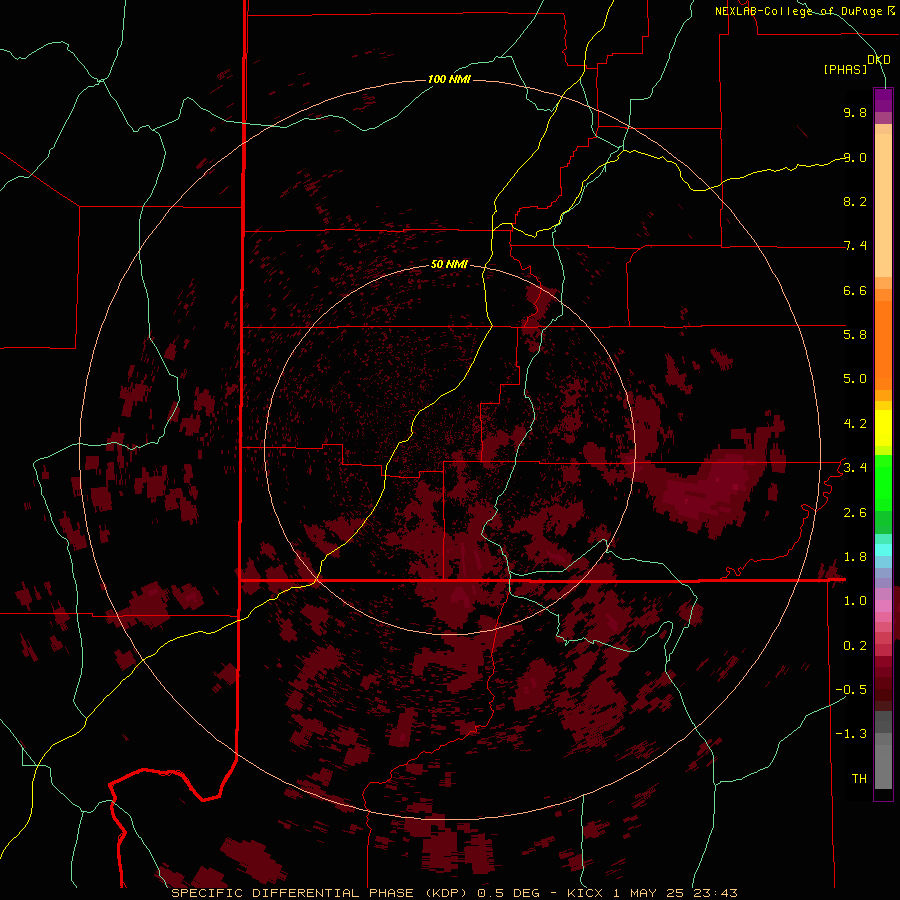
Task: Click the 5.0 value on the color scale
Action: click(x=855, y=379)
